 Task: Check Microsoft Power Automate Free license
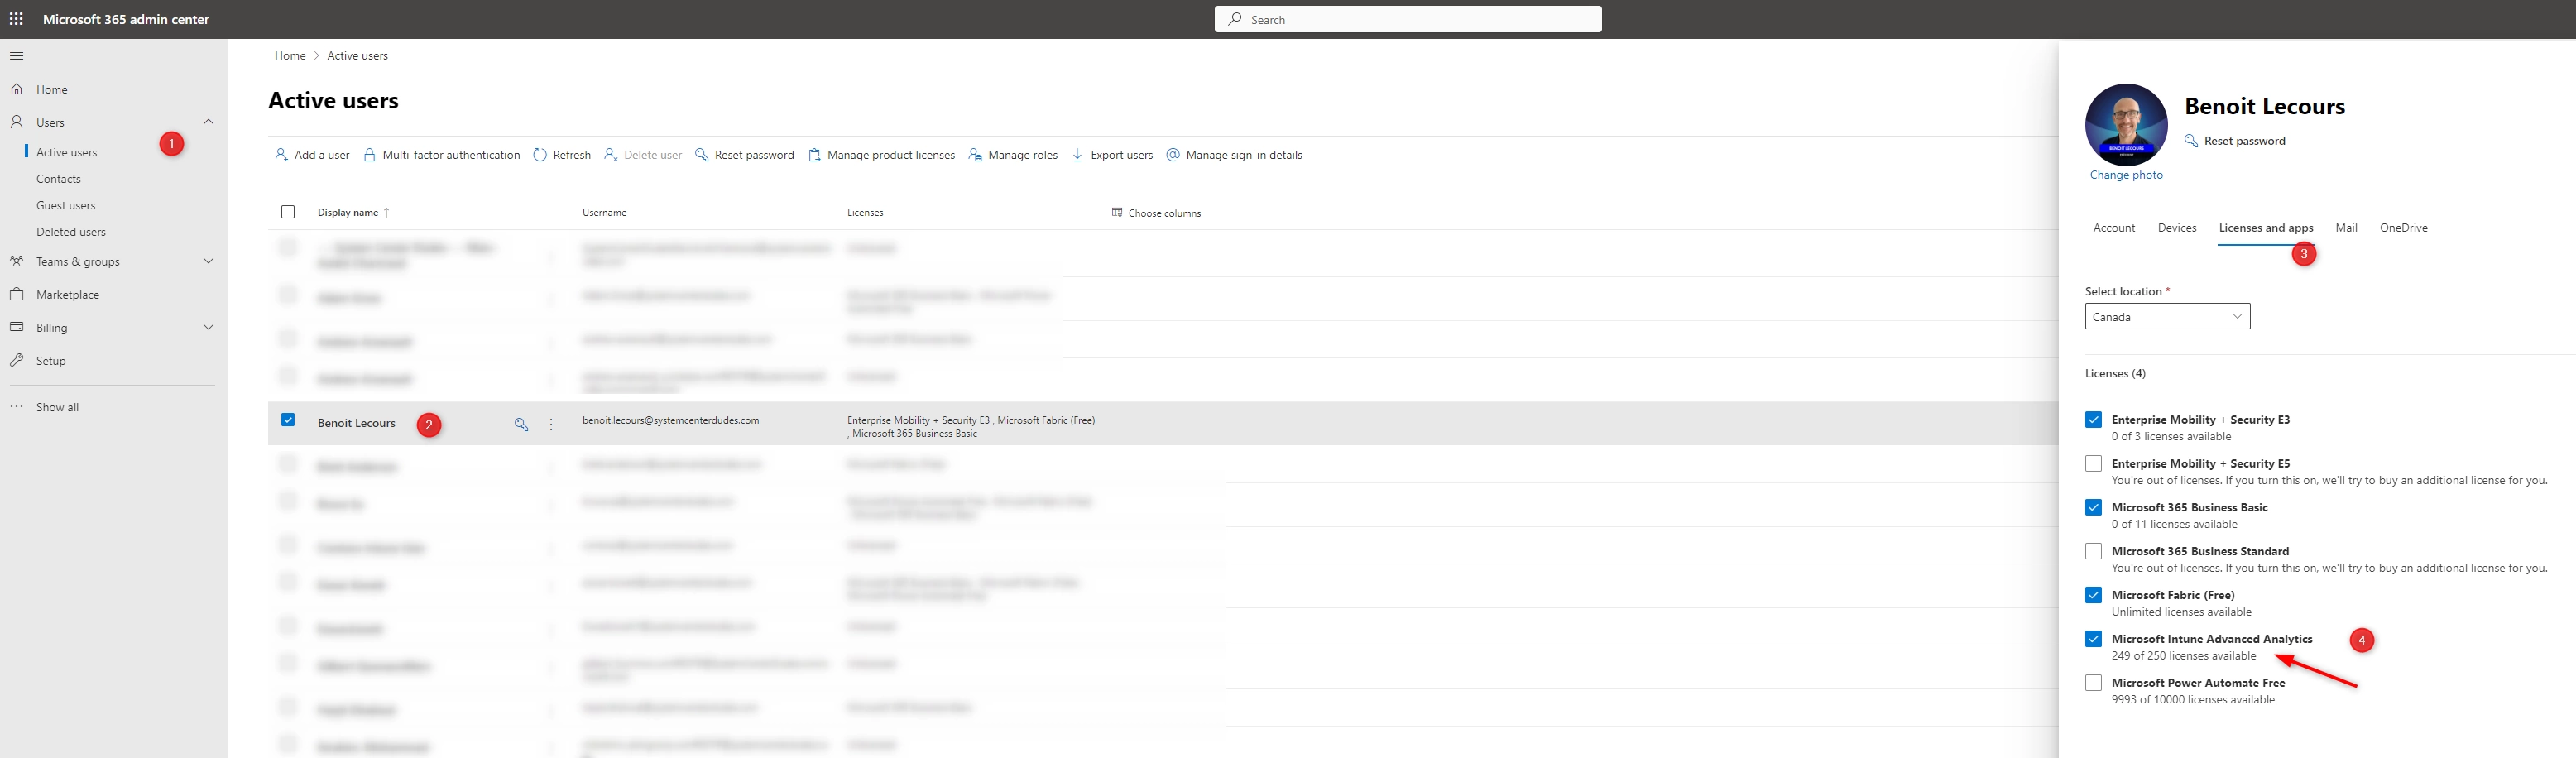click(2093, 683)
